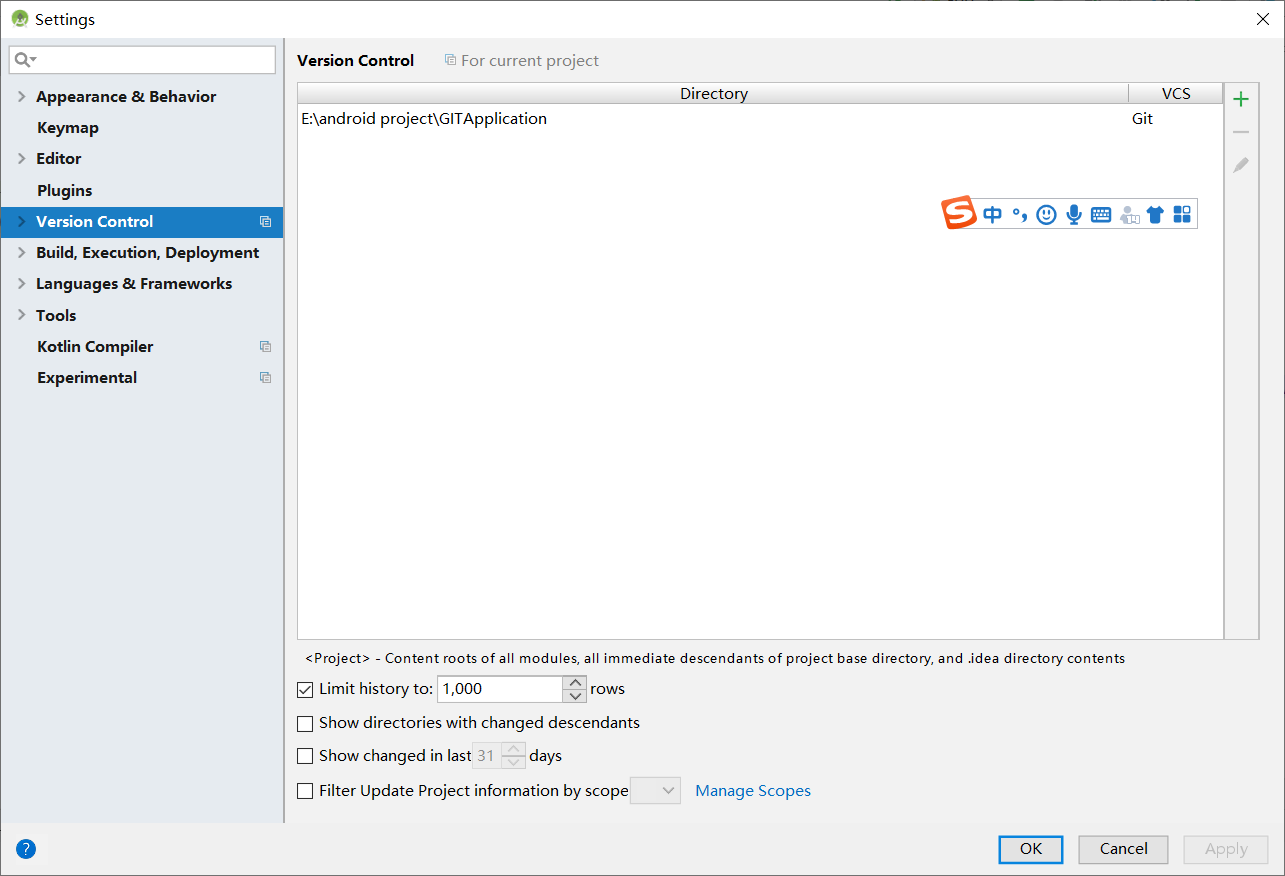Change input skin via the t-shirt icon
The height and width of the screenshot is (876, 1285).
click(1155, 213)
